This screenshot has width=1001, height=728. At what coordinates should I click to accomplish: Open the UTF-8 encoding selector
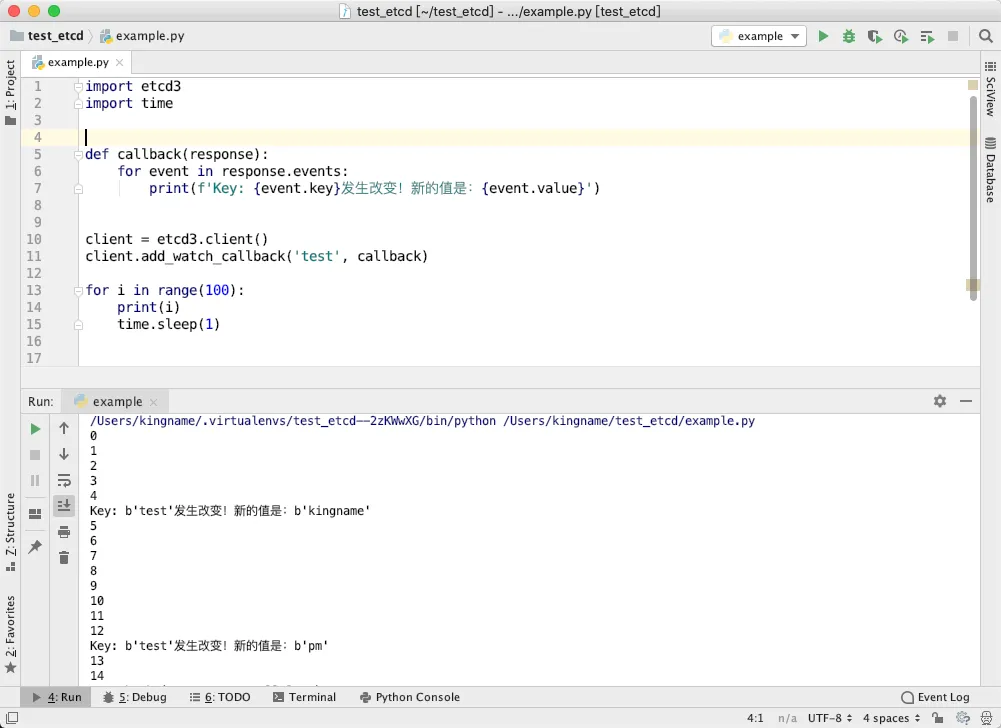coord(830,718)
